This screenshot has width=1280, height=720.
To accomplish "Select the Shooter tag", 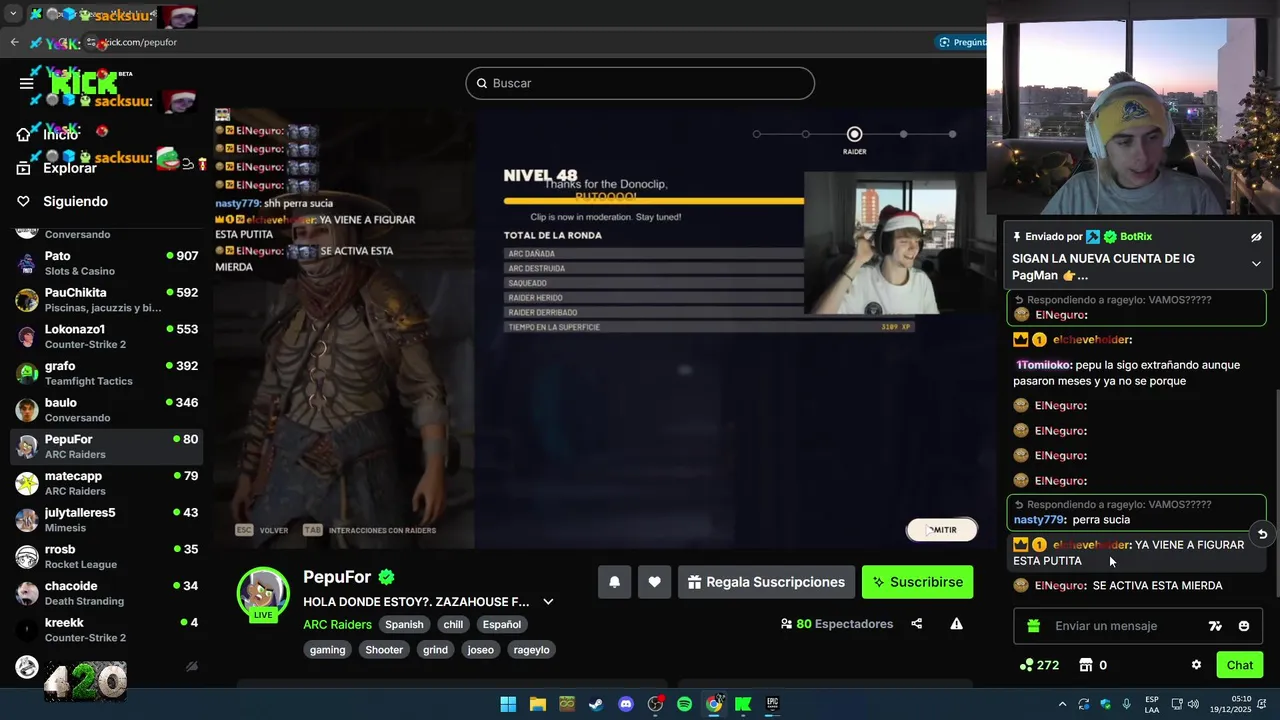I will 384,650.
